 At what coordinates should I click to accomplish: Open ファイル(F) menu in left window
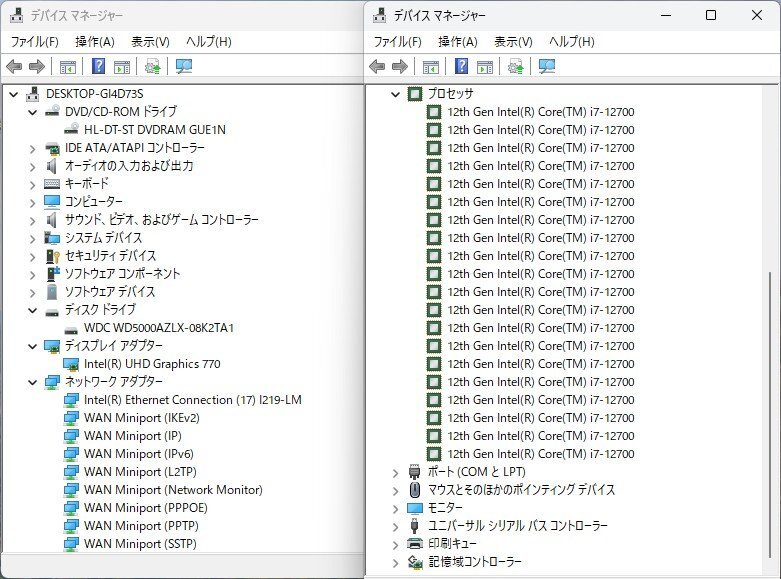click(x=35, y=42)
